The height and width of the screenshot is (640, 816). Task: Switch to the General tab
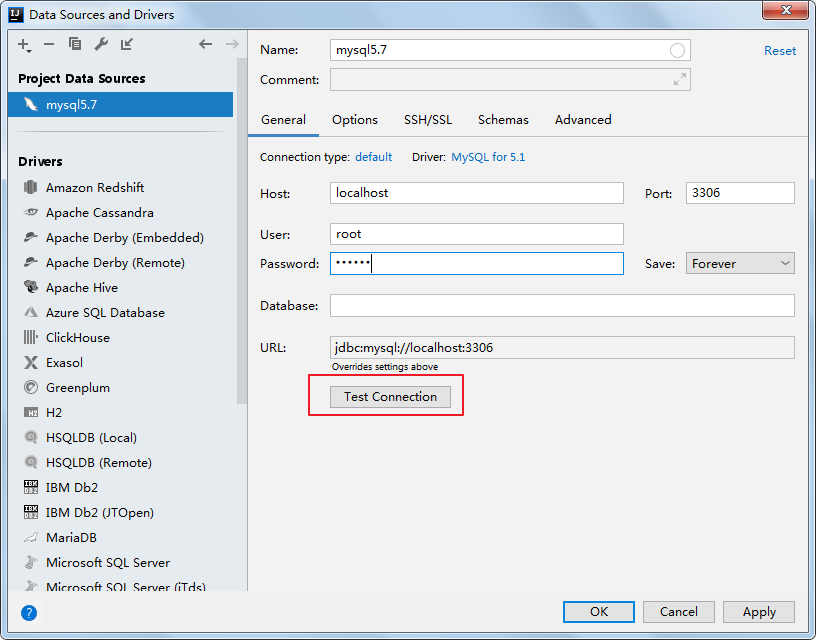coord(284,120)
